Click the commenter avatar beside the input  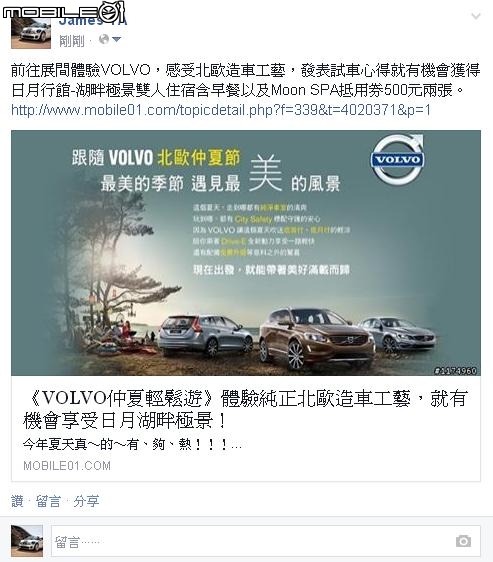tap(27, 541)
